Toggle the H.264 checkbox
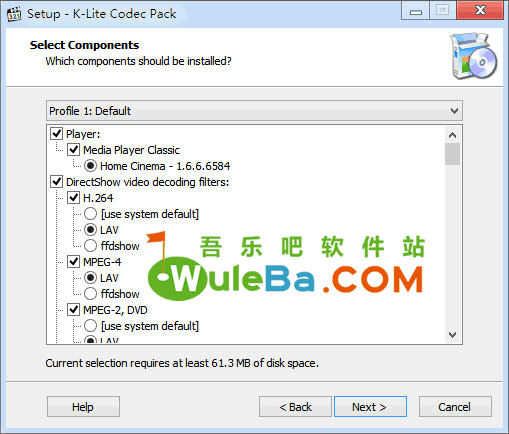The width and height of the screenshot is (509, 434). (73, 198)
